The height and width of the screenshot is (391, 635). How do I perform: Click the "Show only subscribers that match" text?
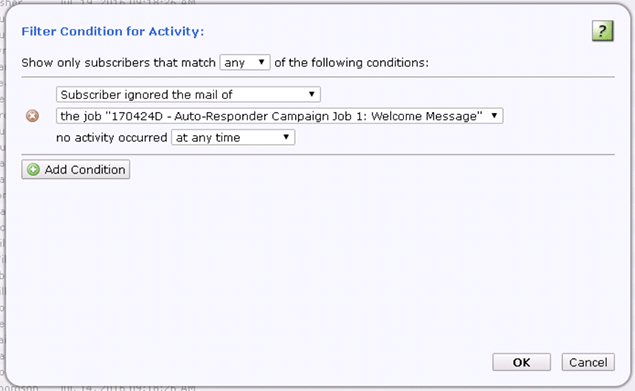coord(118,63)
